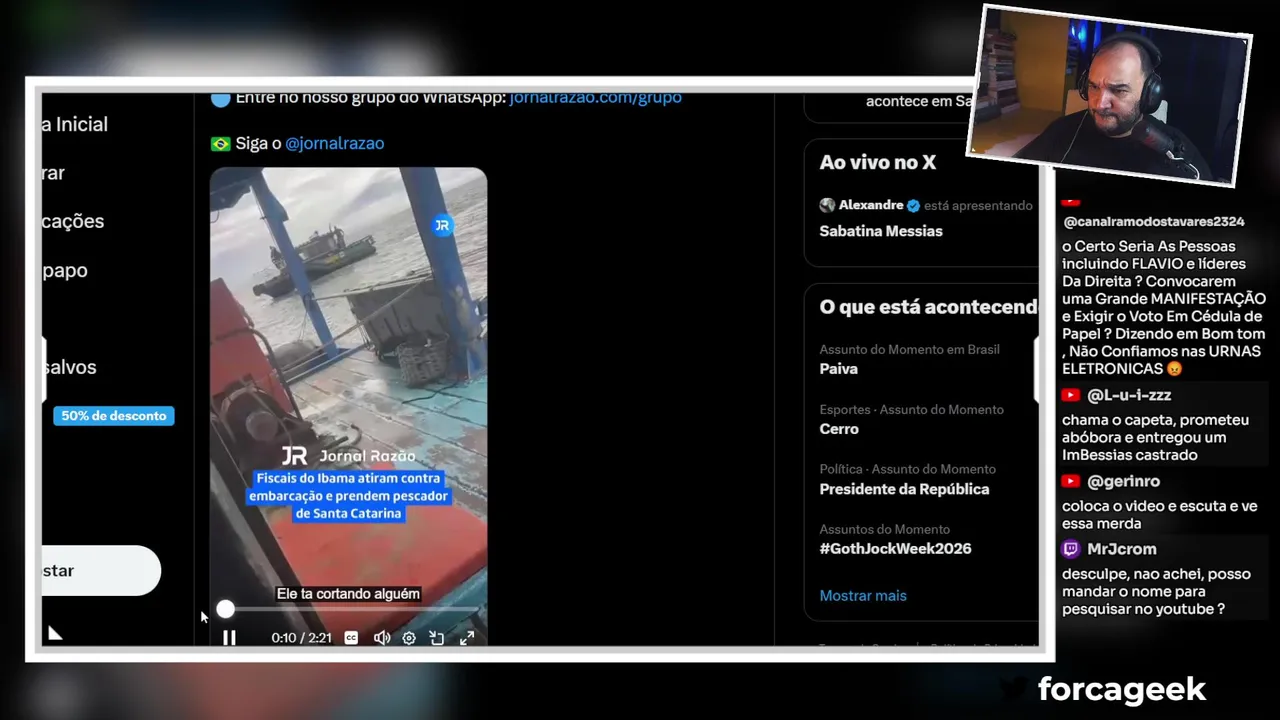Click YouTube icon beside @L-u-i-zzz

click(x=1071, y=396)
